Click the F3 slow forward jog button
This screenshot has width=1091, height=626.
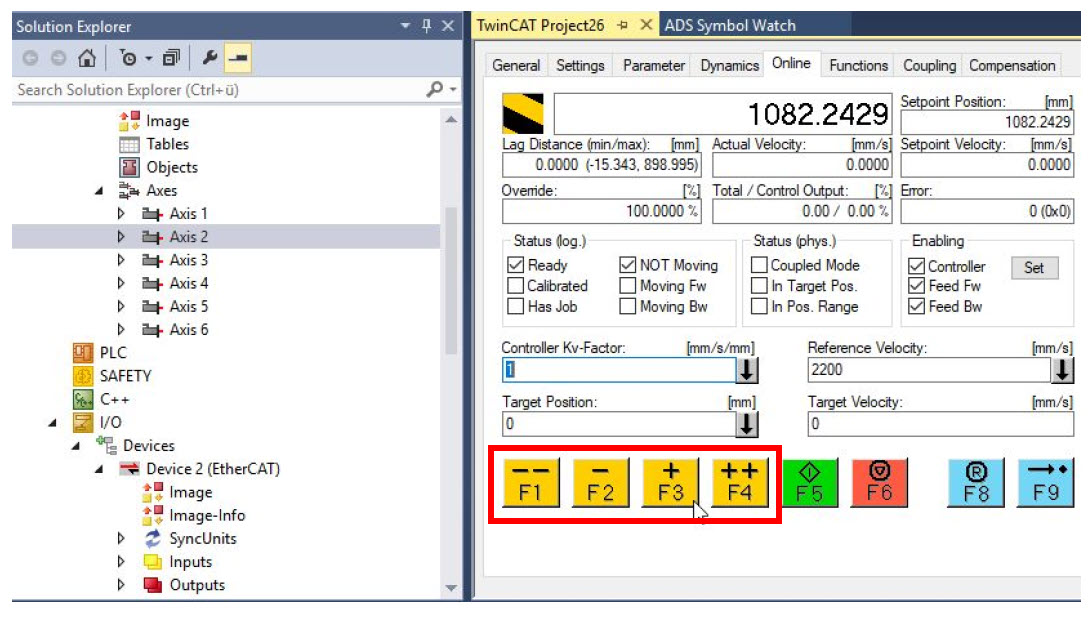pos(670,482)
